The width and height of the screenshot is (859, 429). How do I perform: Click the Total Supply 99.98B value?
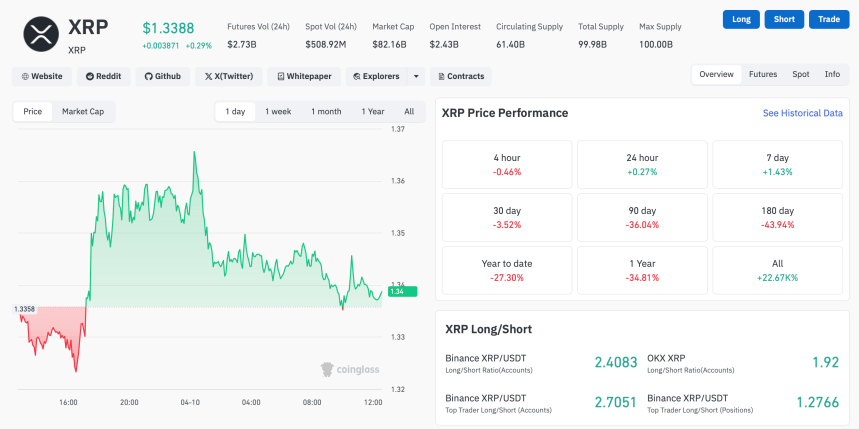point(592,44)
